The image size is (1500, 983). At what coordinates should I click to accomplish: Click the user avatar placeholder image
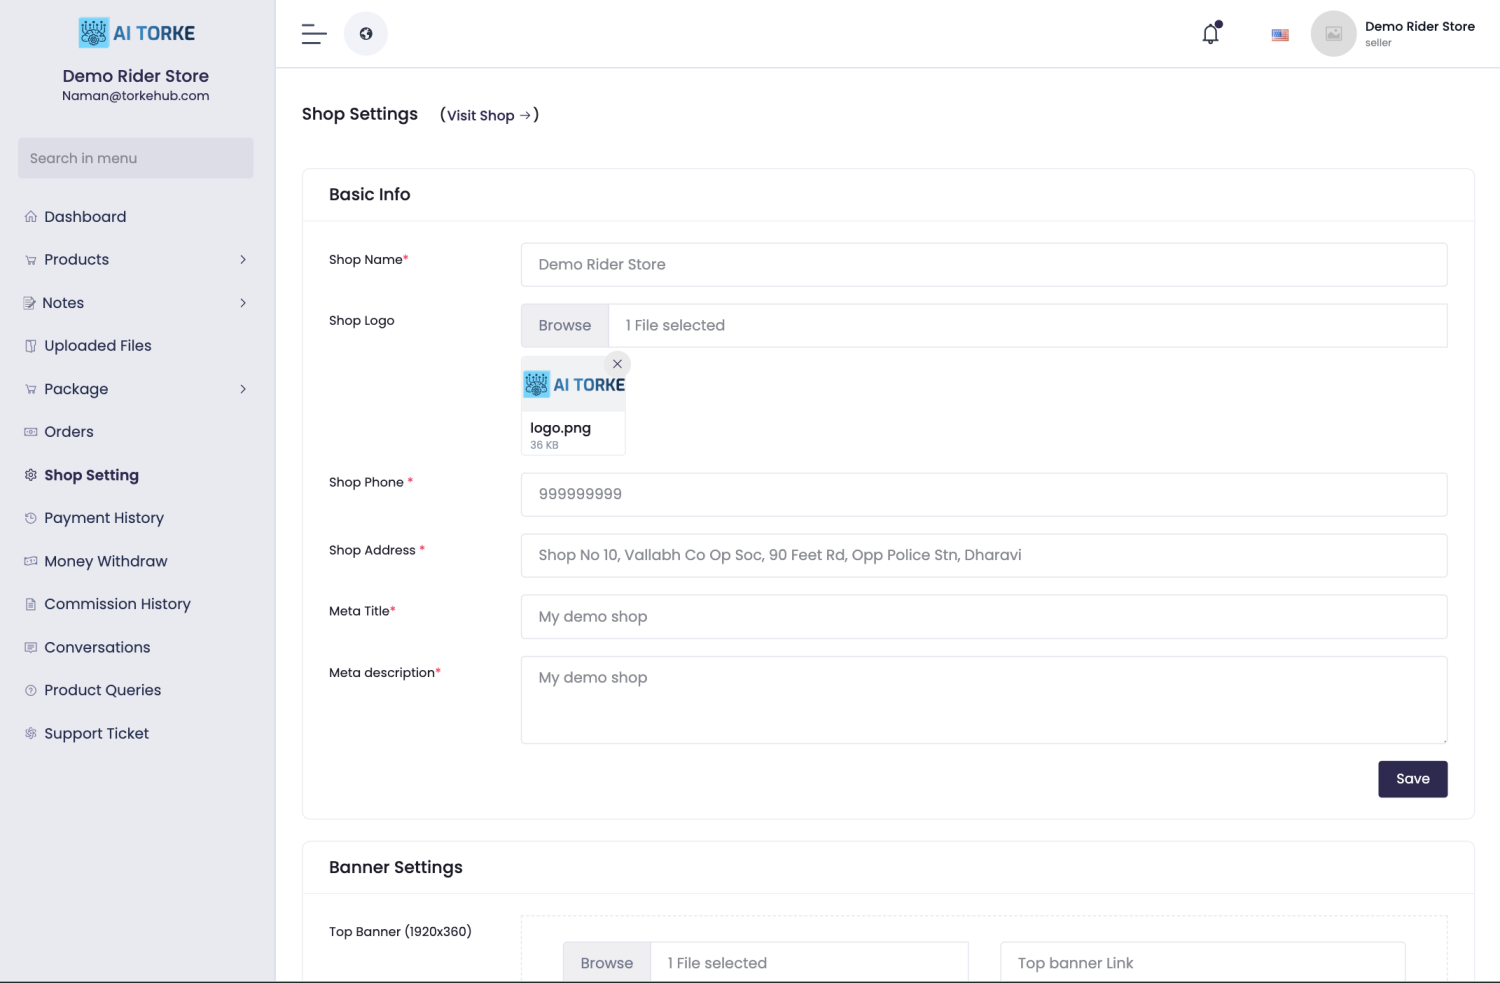(x=1333, y=34)
